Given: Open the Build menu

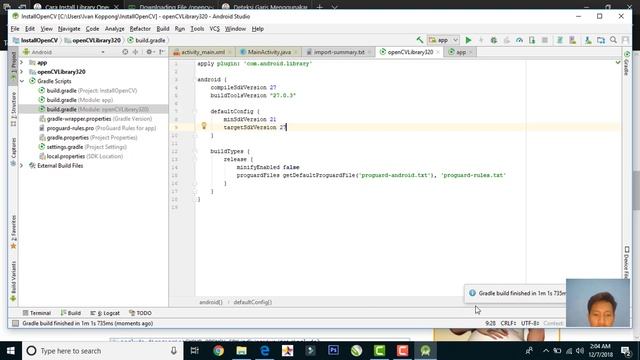Looking at the screenshot, I should [x=163, y=29].
